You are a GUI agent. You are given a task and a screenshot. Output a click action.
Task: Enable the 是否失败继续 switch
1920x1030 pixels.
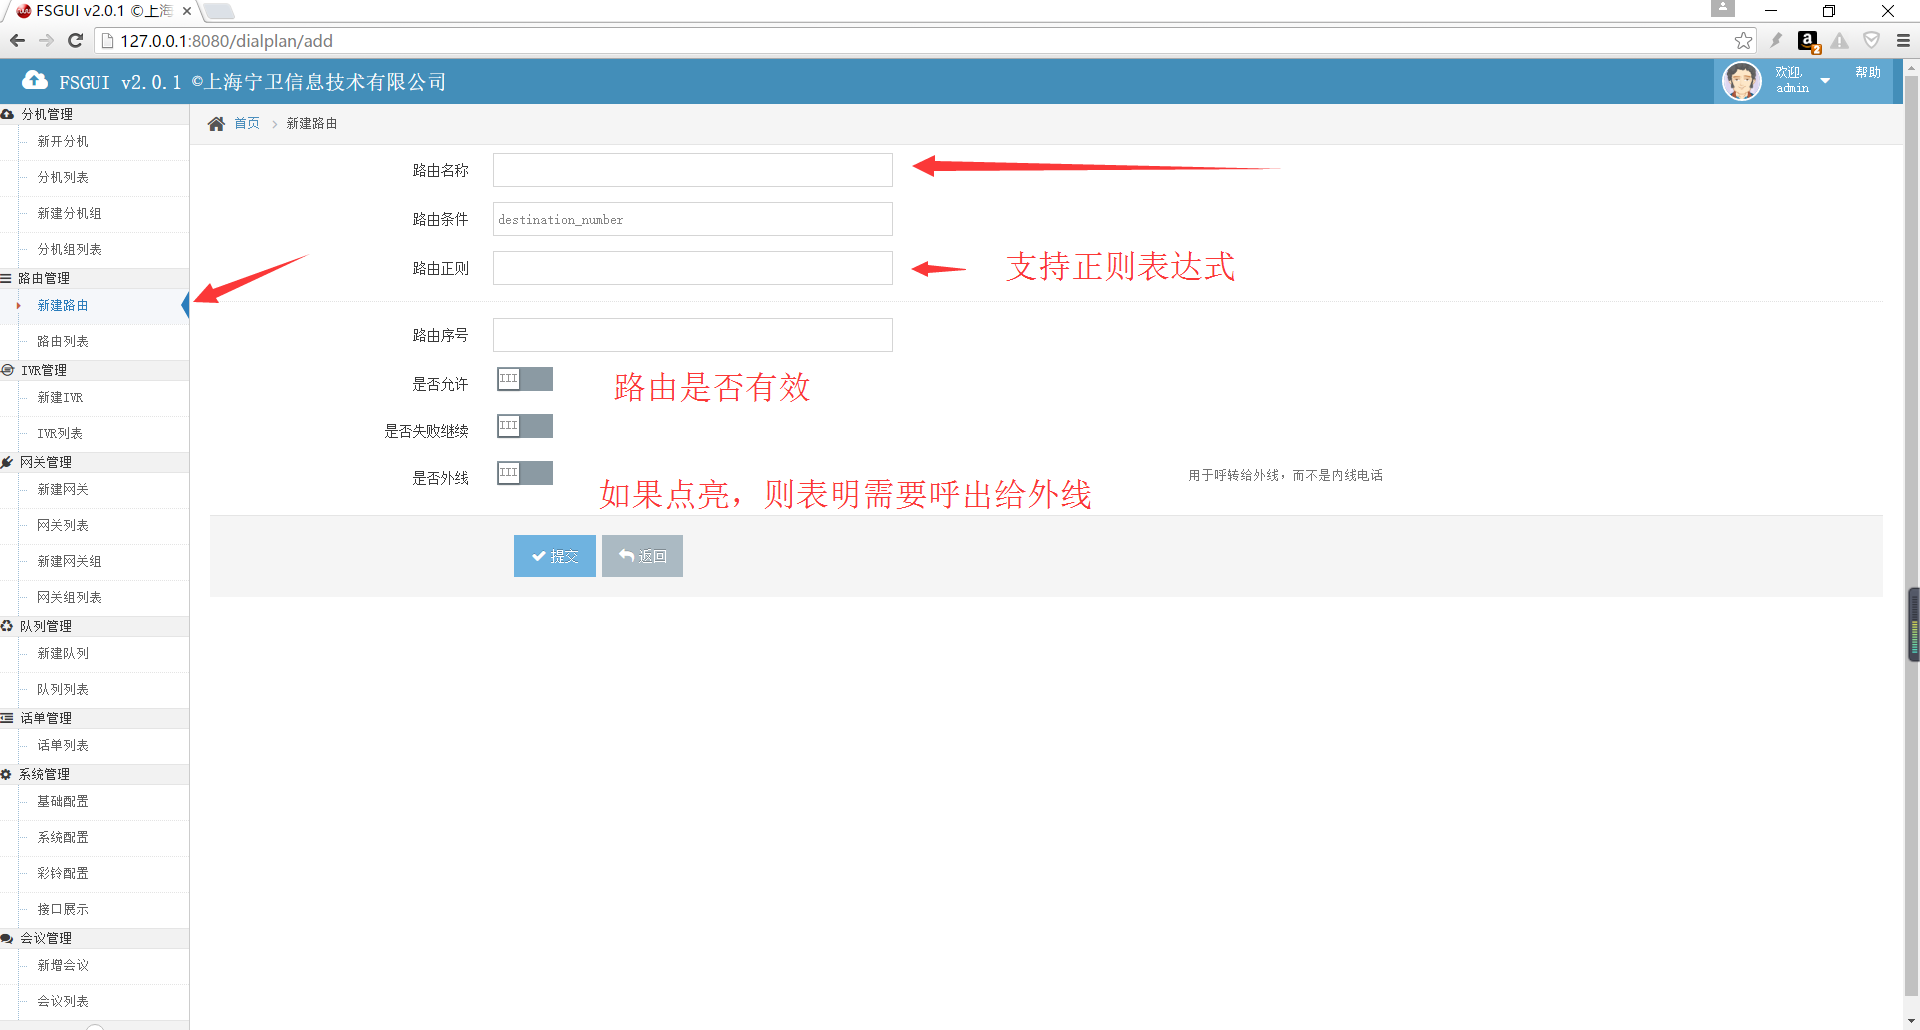click(x=524, y=426)
